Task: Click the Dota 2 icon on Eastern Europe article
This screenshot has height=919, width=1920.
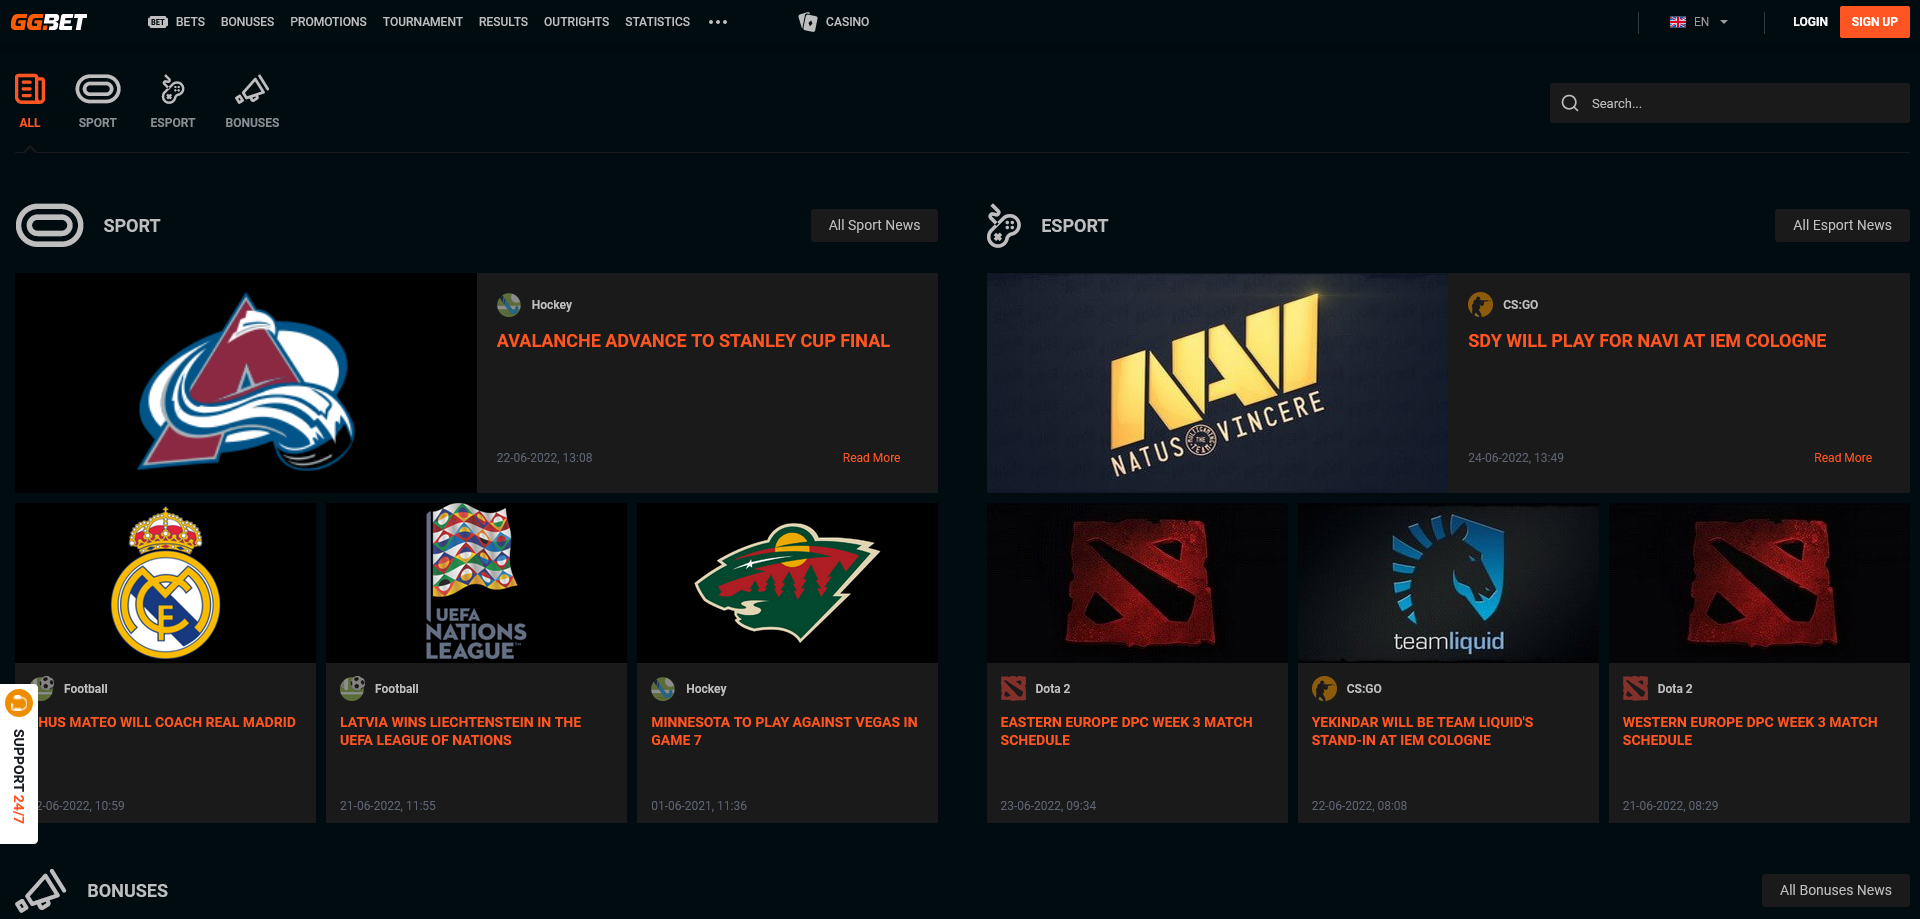Action: tap(1013, 688)
